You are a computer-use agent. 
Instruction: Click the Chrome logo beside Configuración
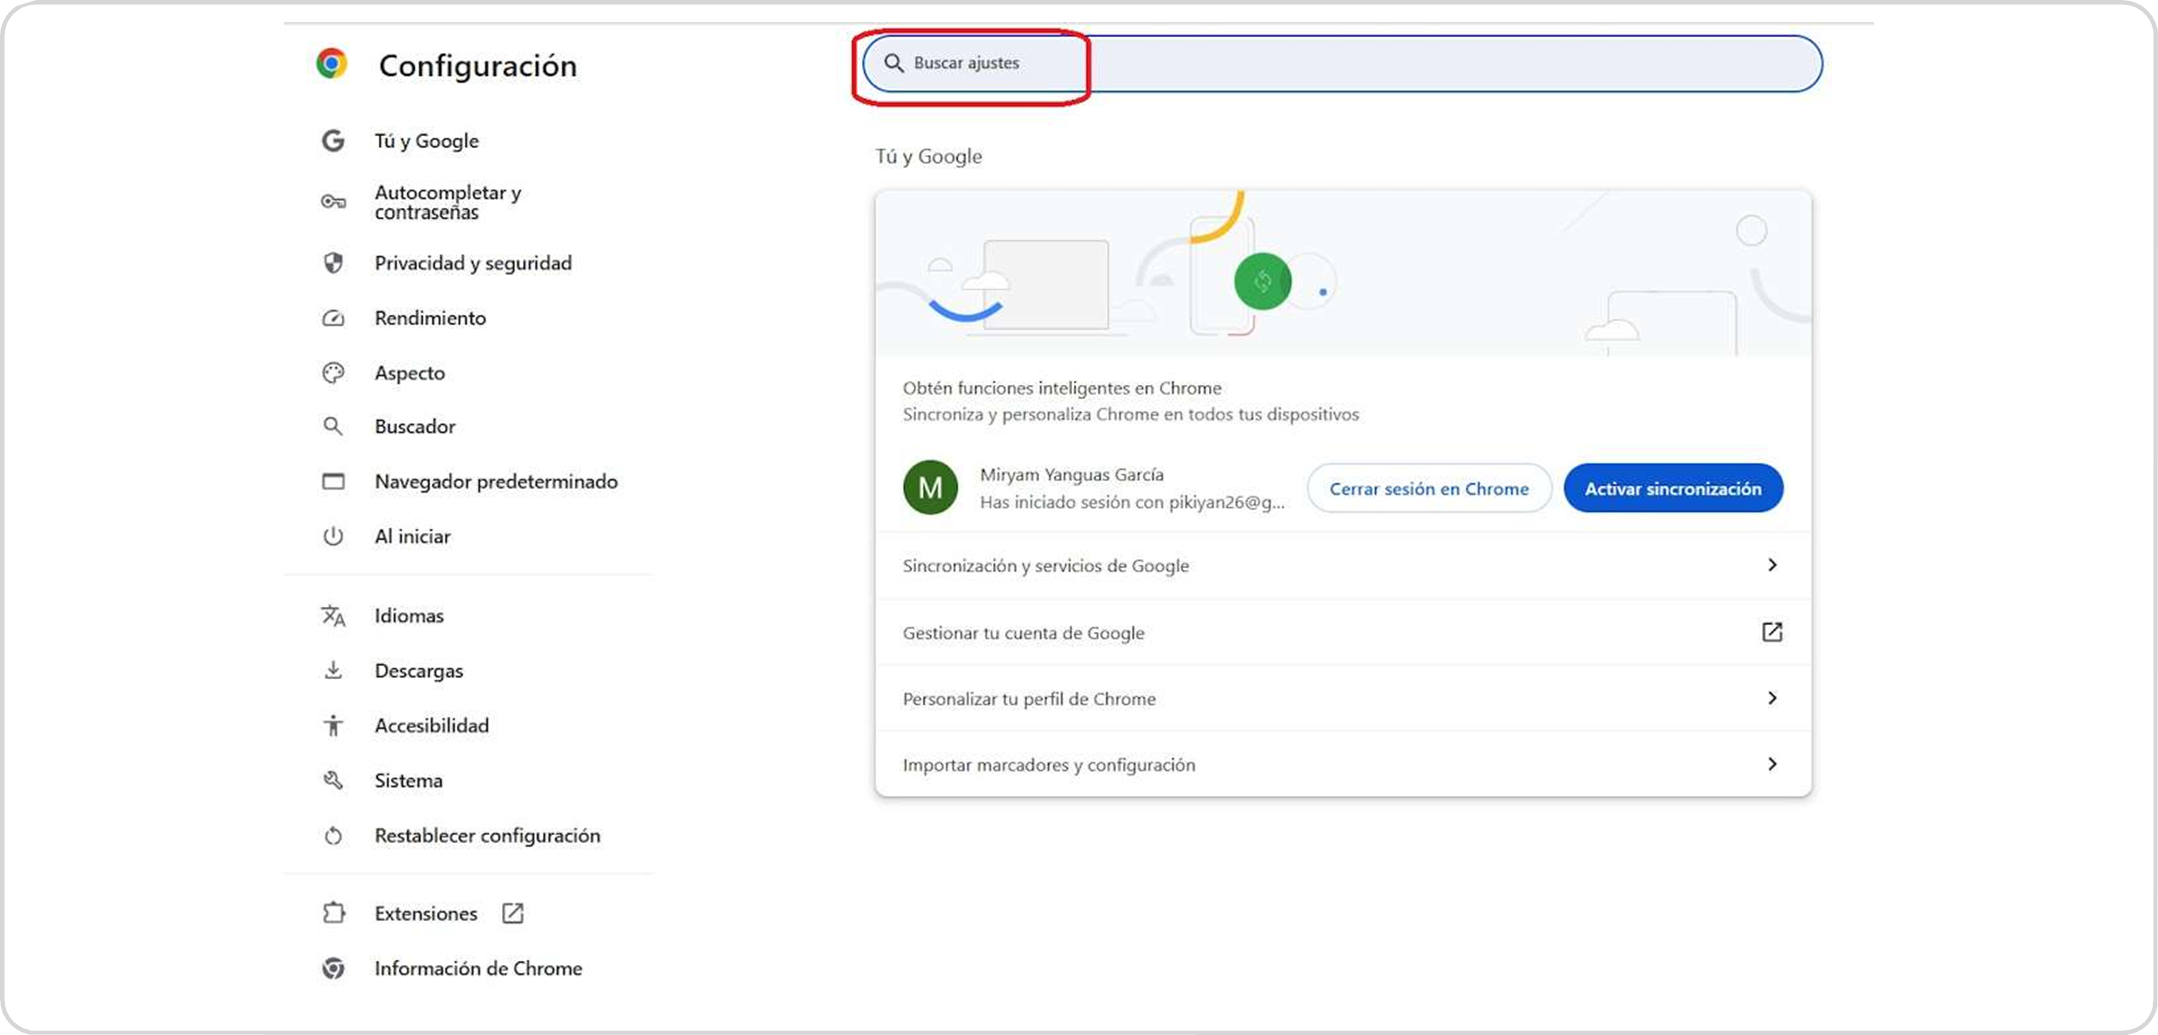click(x=332, y=64)
